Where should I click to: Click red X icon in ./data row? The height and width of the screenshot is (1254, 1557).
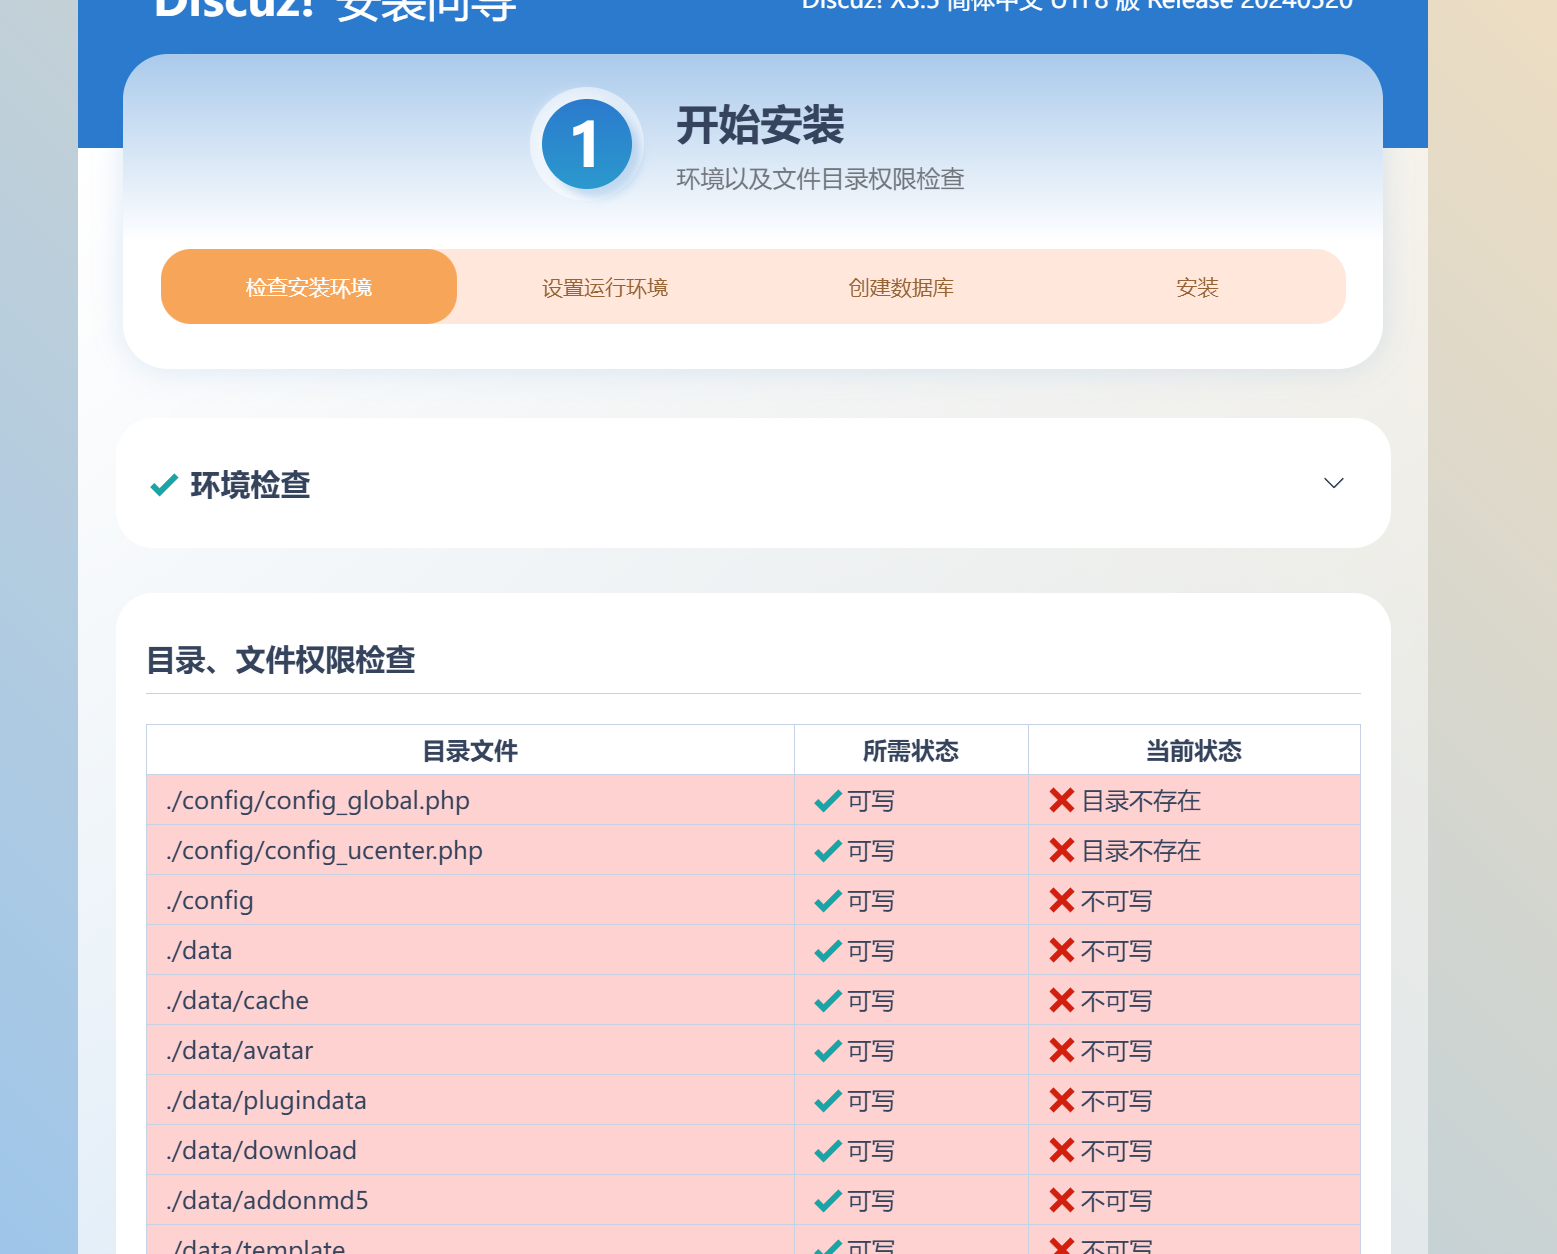[x=1062, y=950]
